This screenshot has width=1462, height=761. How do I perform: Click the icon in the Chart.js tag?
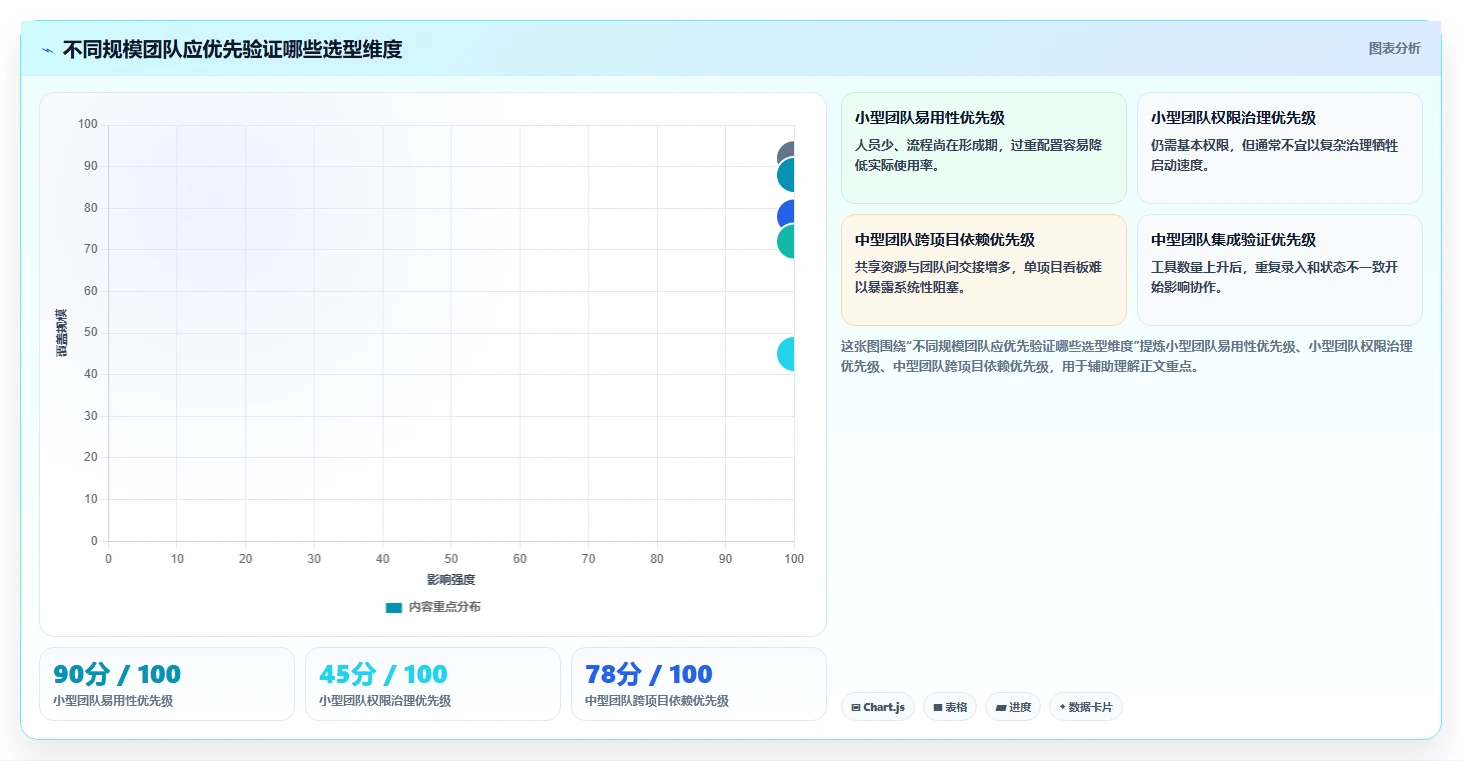click(856, 708)
